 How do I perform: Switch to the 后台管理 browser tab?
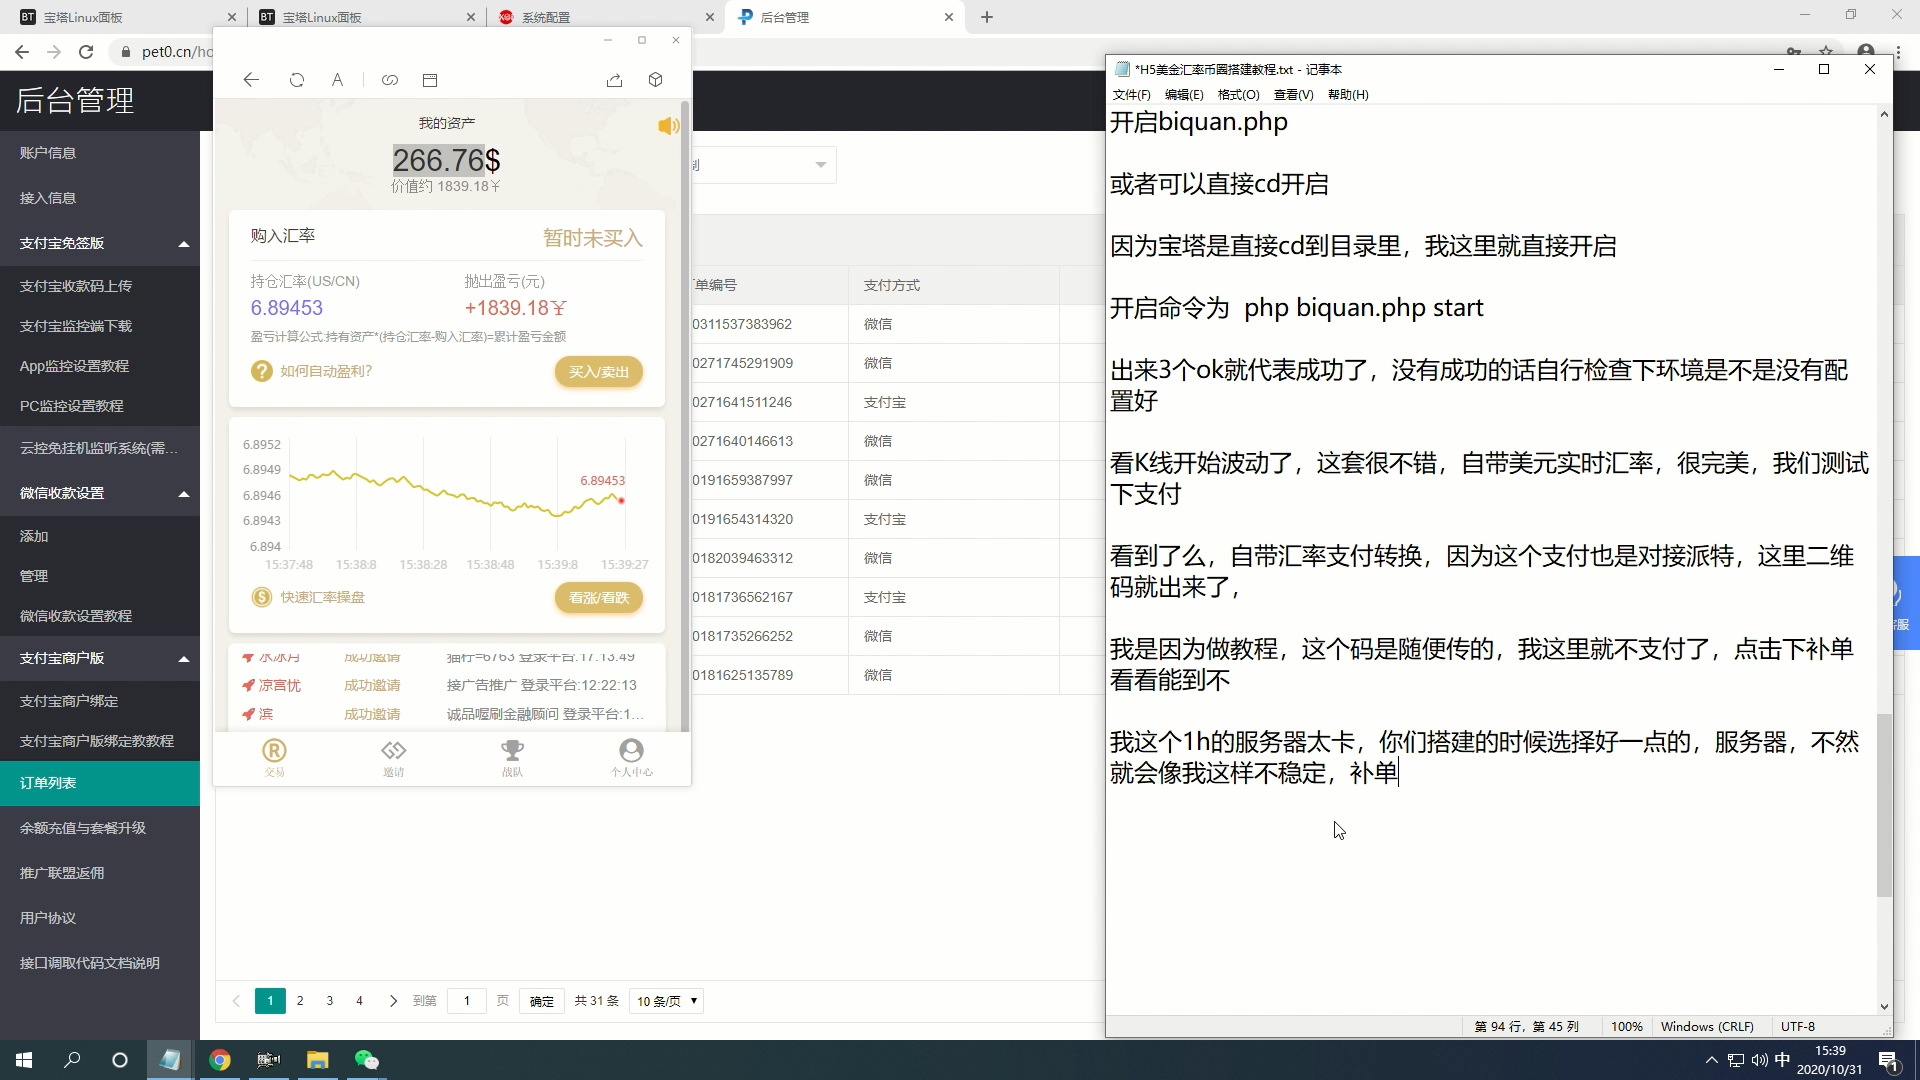[845, 17]
